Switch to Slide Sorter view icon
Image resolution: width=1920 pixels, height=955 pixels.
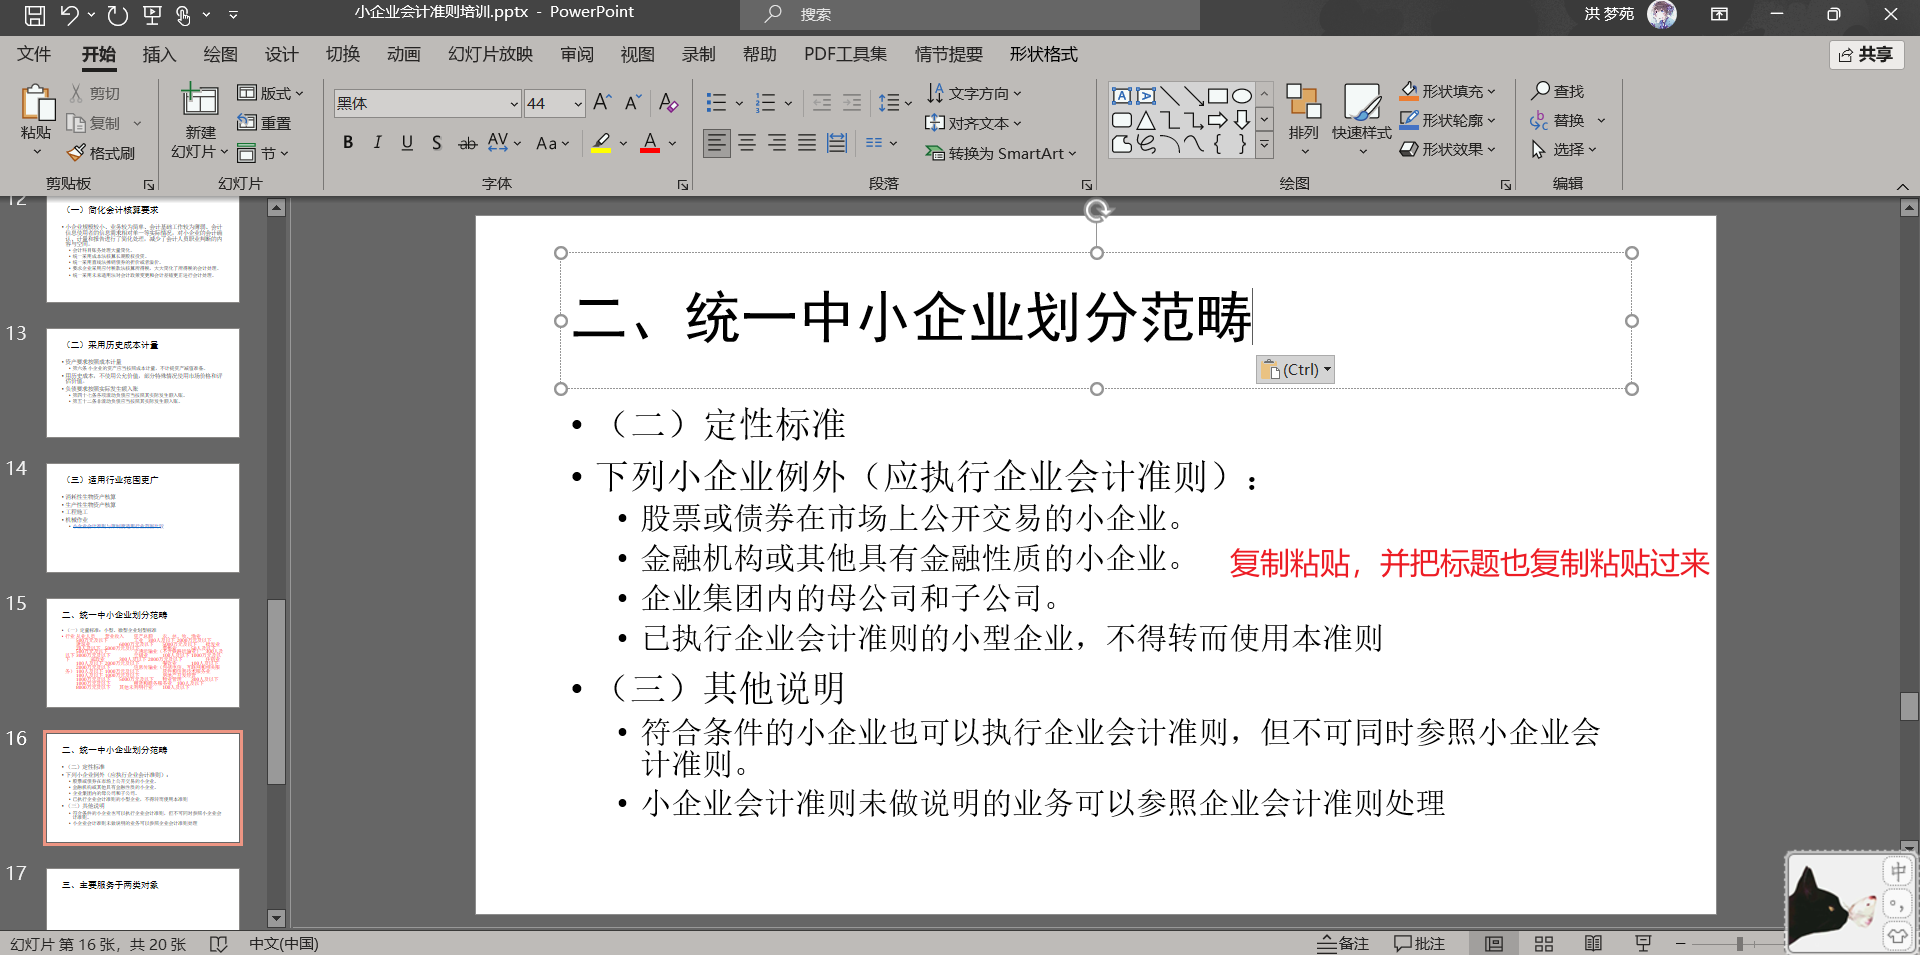(x=1544, y=943)
